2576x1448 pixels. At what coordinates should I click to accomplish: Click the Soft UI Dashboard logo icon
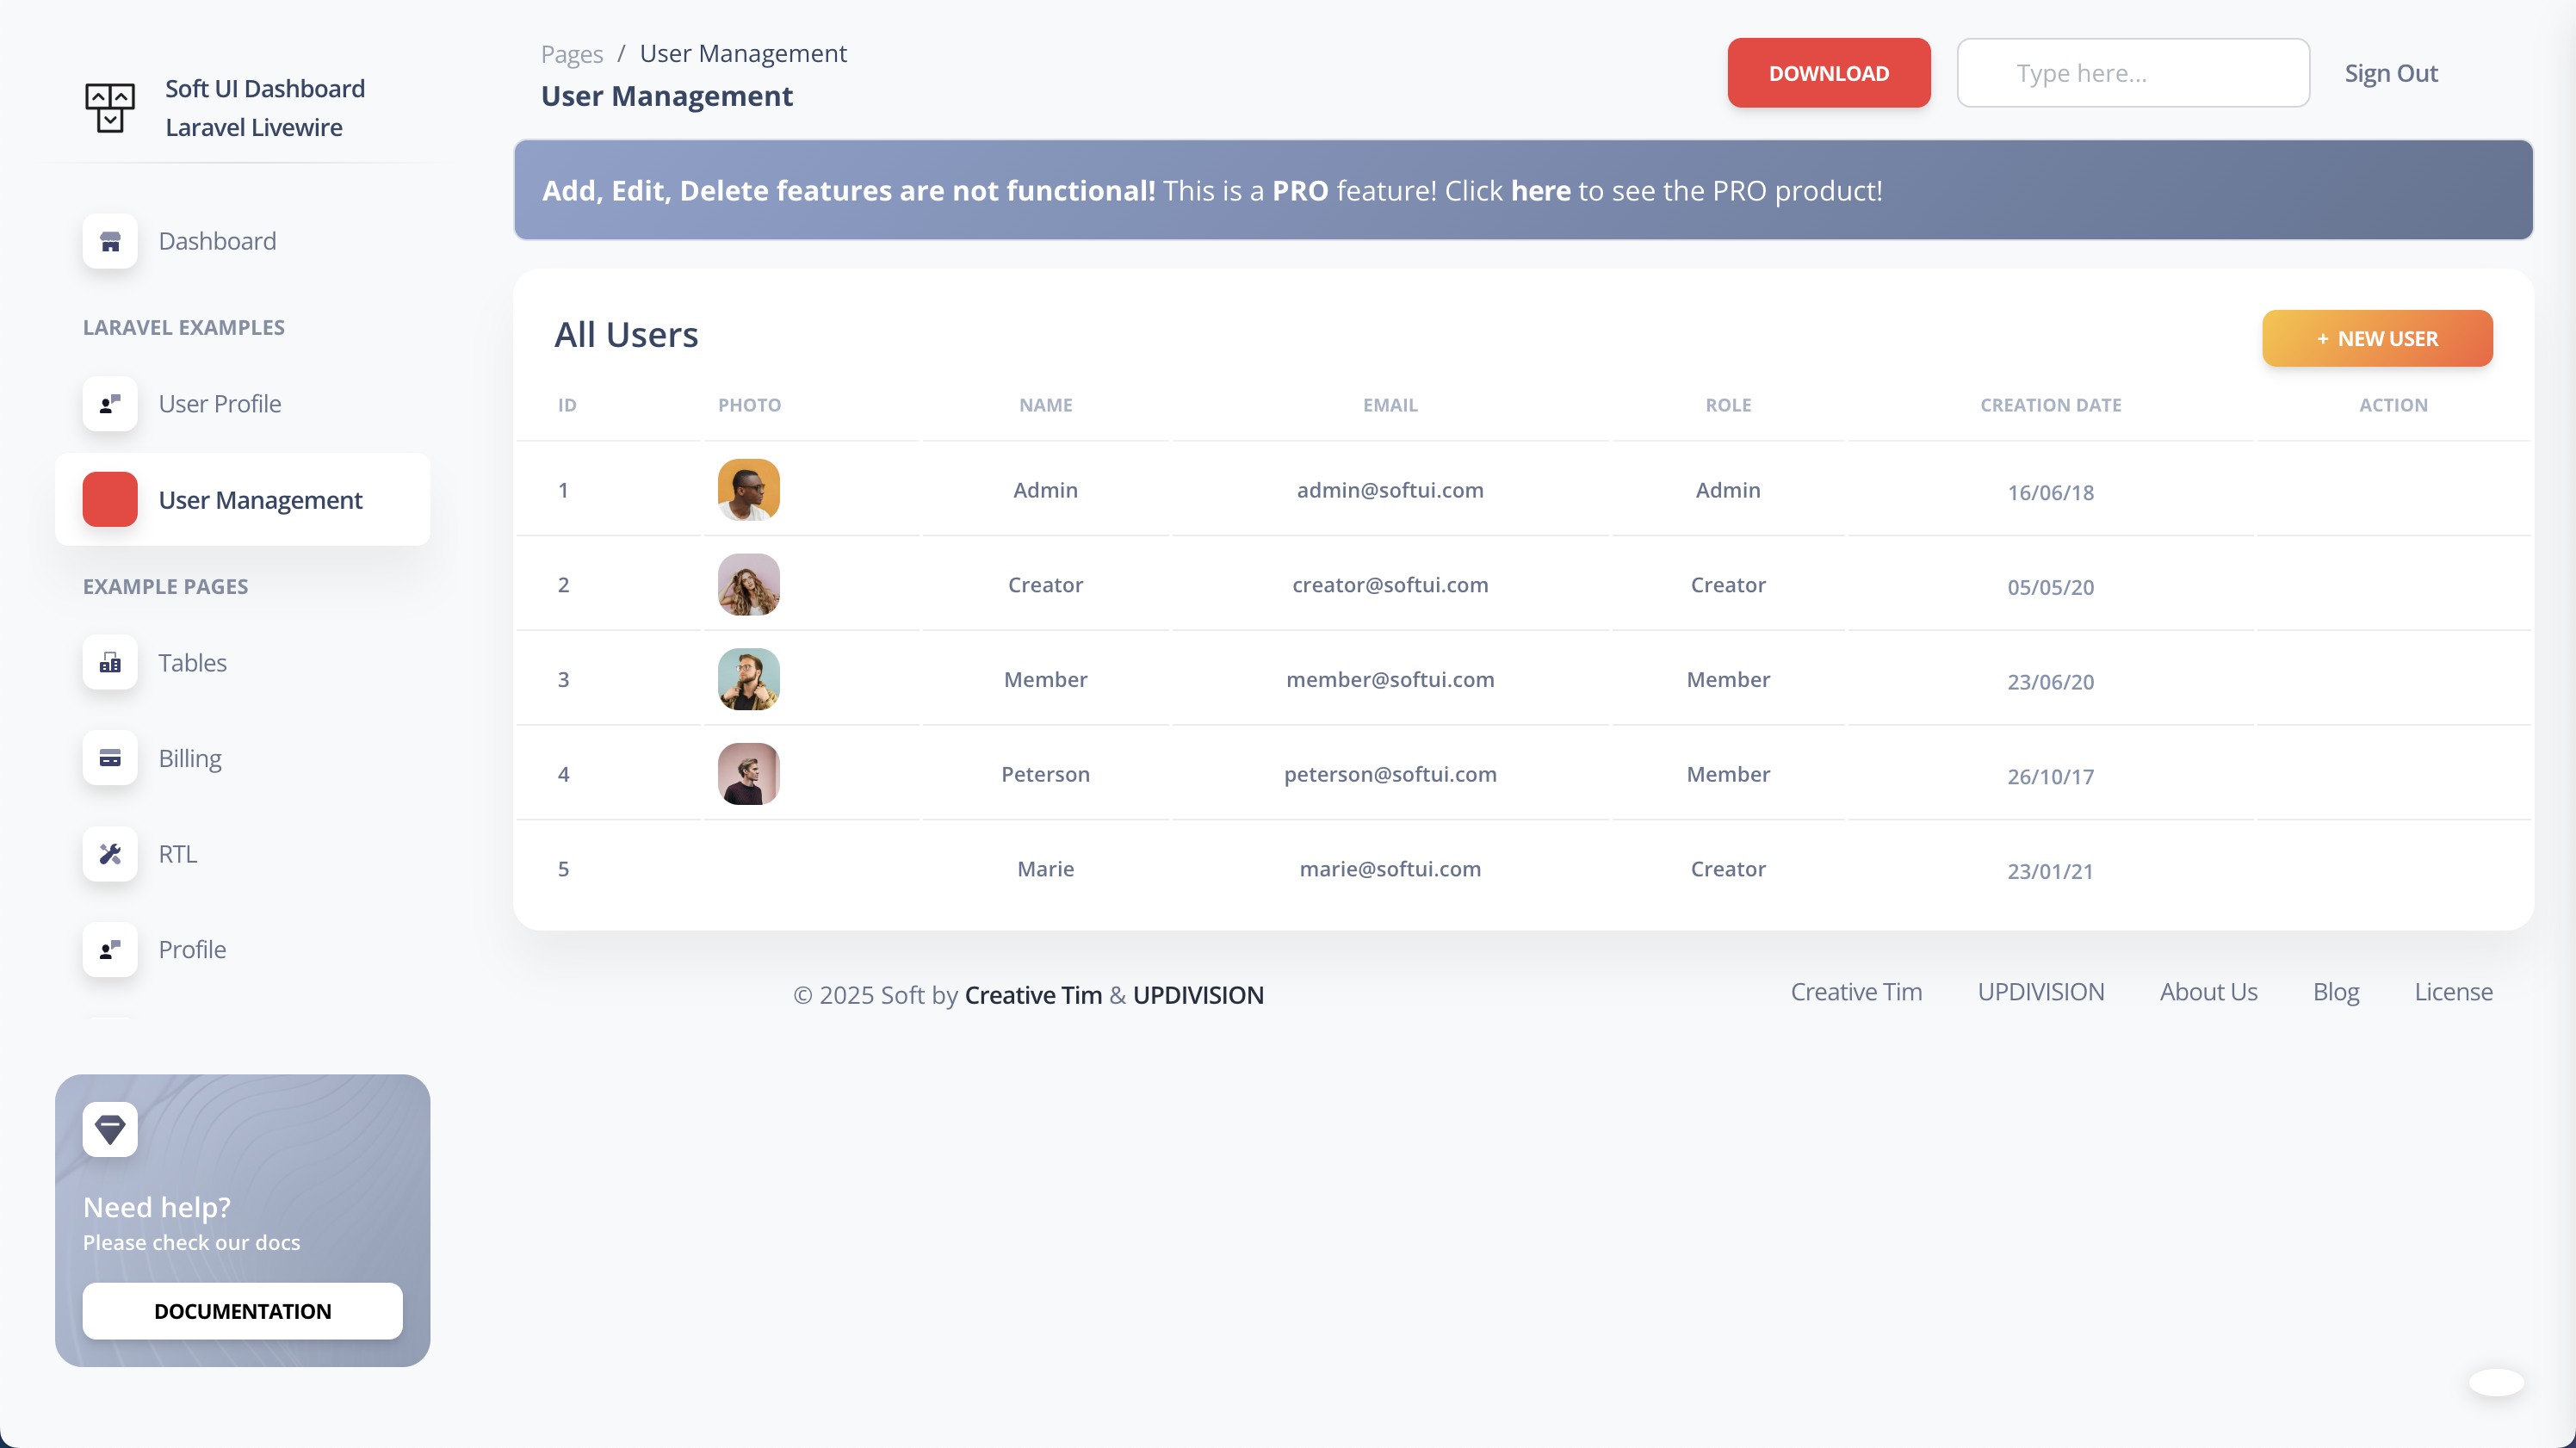coord(110,107)
